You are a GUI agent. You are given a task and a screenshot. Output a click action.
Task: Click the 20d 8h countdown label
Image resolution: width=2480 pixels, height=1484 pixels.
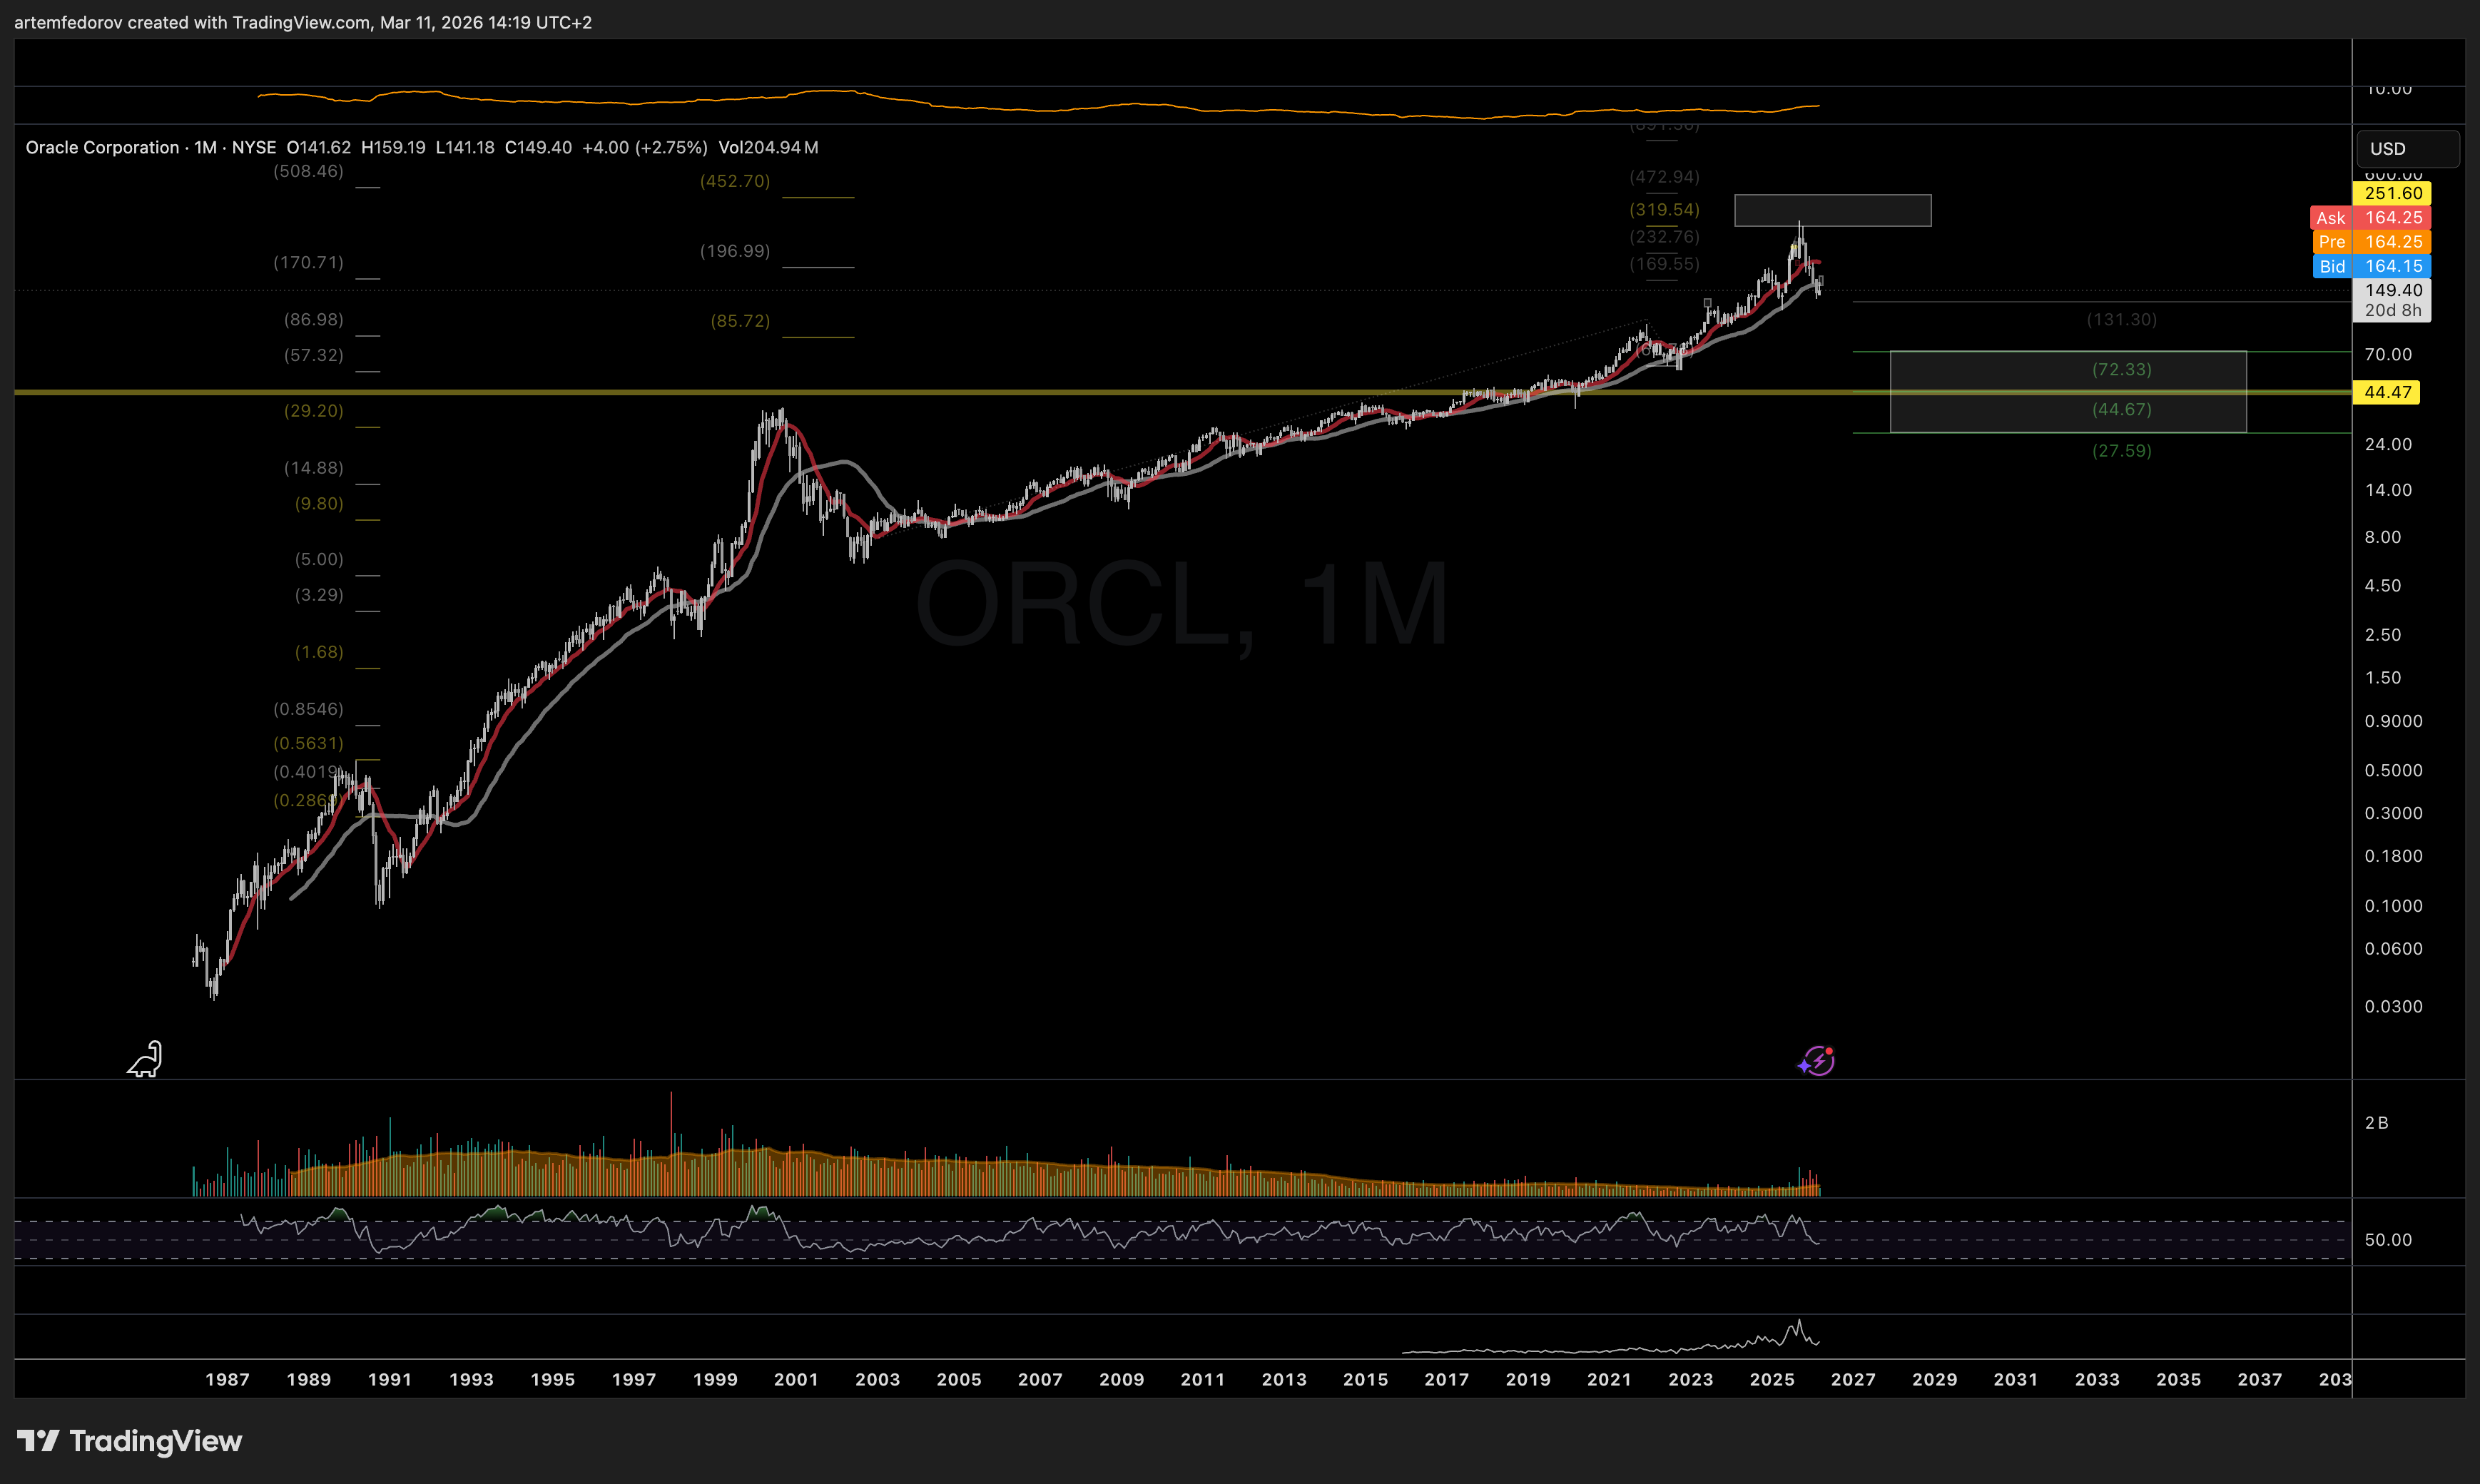[2392, 311]
